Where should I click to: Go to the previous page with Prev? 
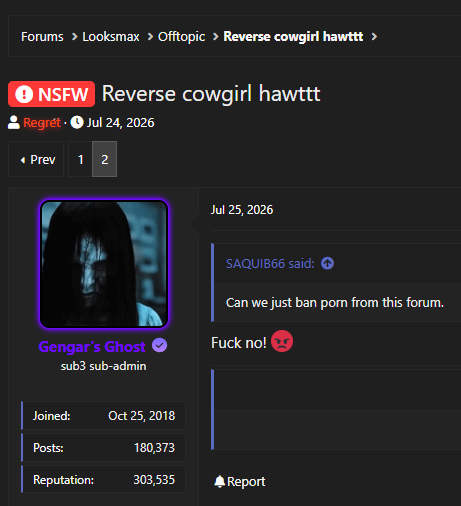(36, 159)
